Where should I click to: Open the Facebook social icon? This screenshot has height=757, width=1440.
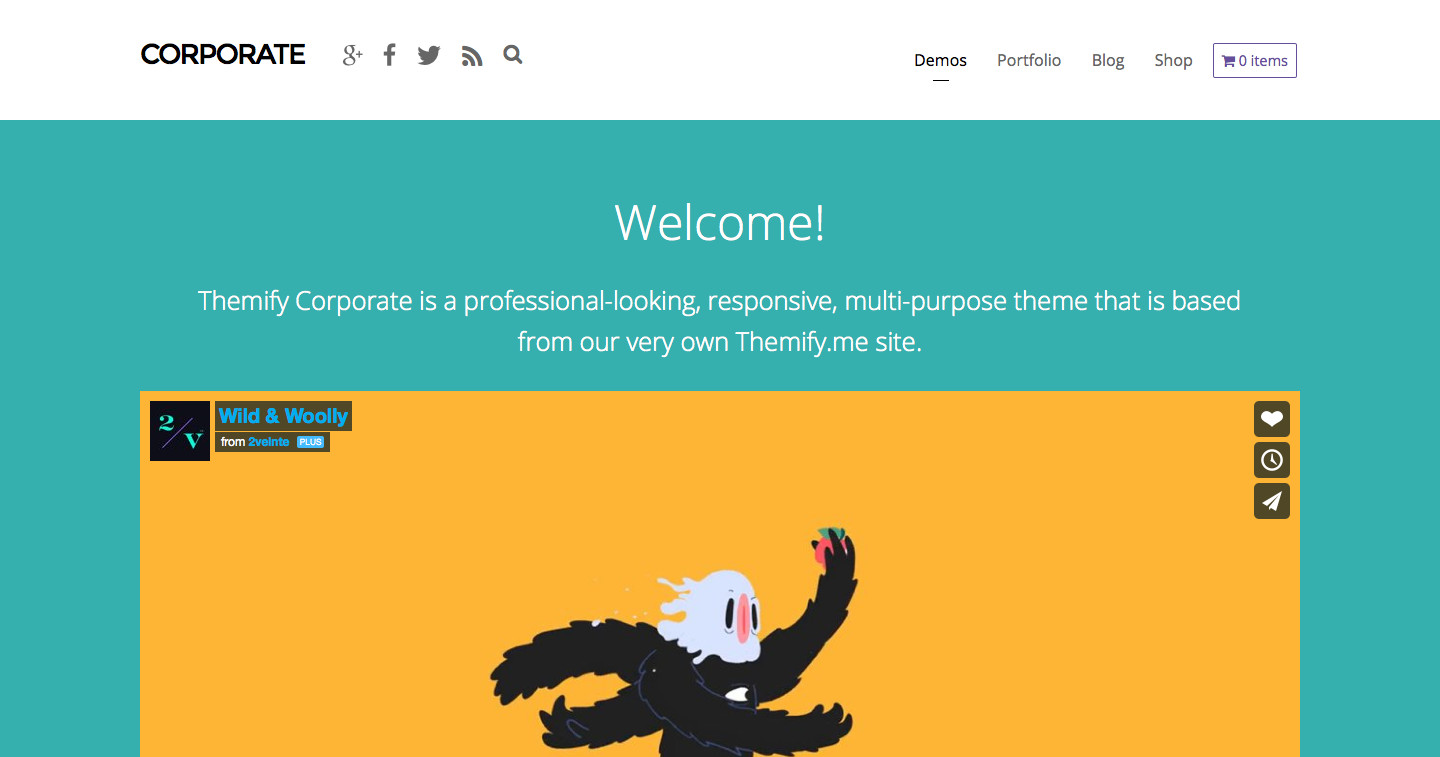(x=390, y=55)
